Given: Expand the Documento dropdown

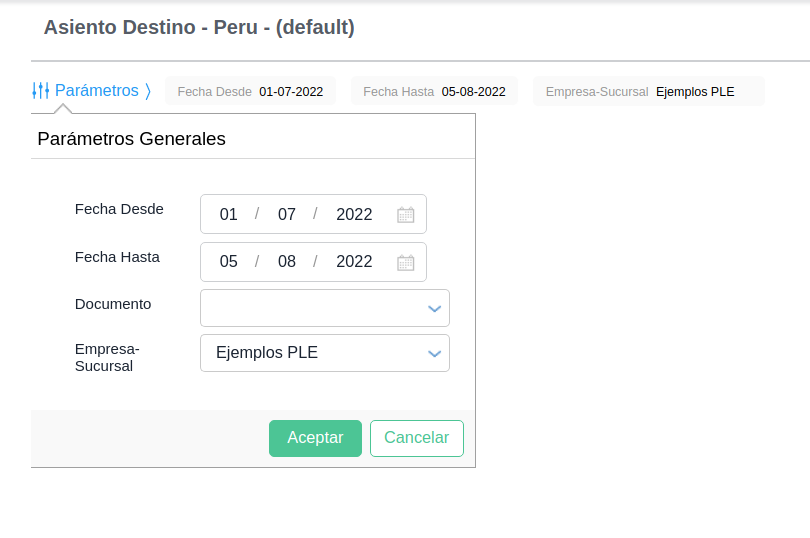Looking at the screenshot, I should tap(434, 309).
